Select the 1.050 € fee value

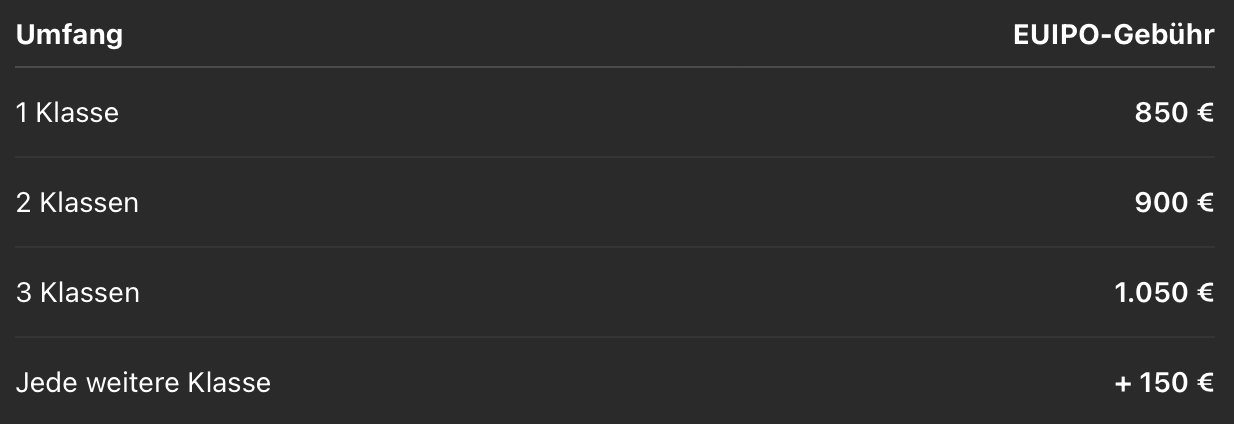point(1164,293)
